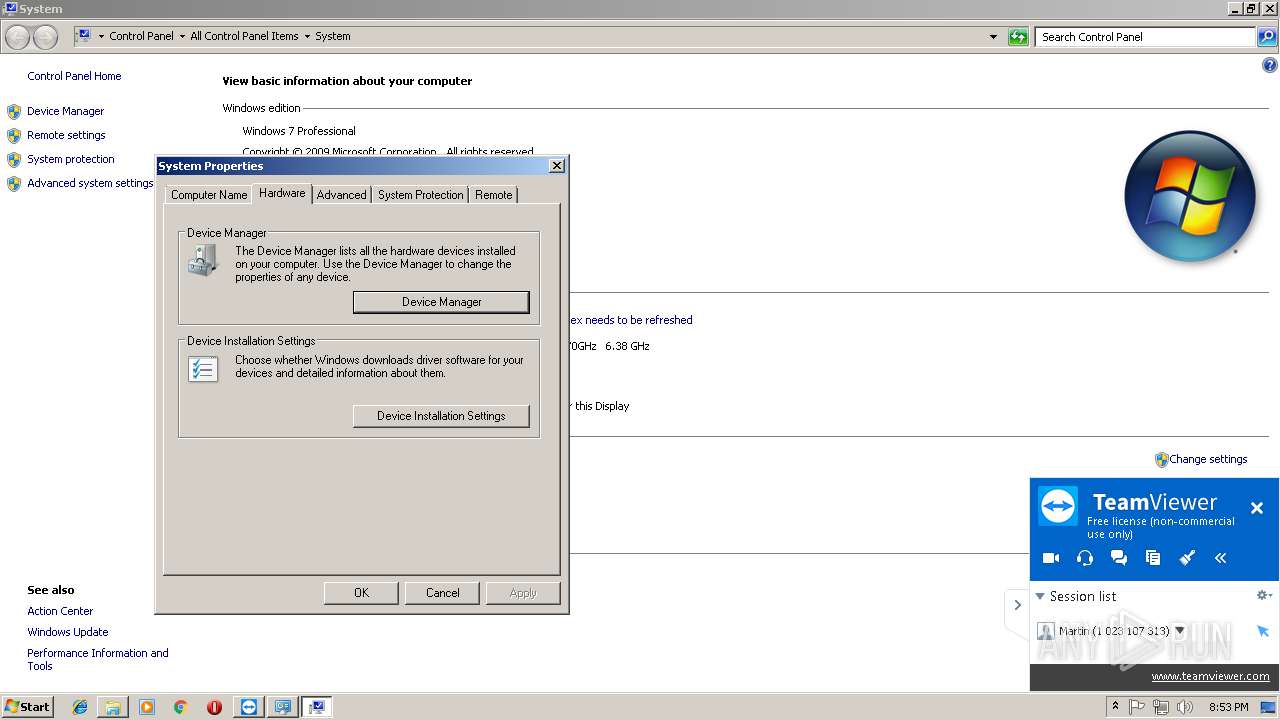The width and height of the screenshot is (1280, 720).
Task: Open Google Chrome from taskbar
Action: coord(181,707)
